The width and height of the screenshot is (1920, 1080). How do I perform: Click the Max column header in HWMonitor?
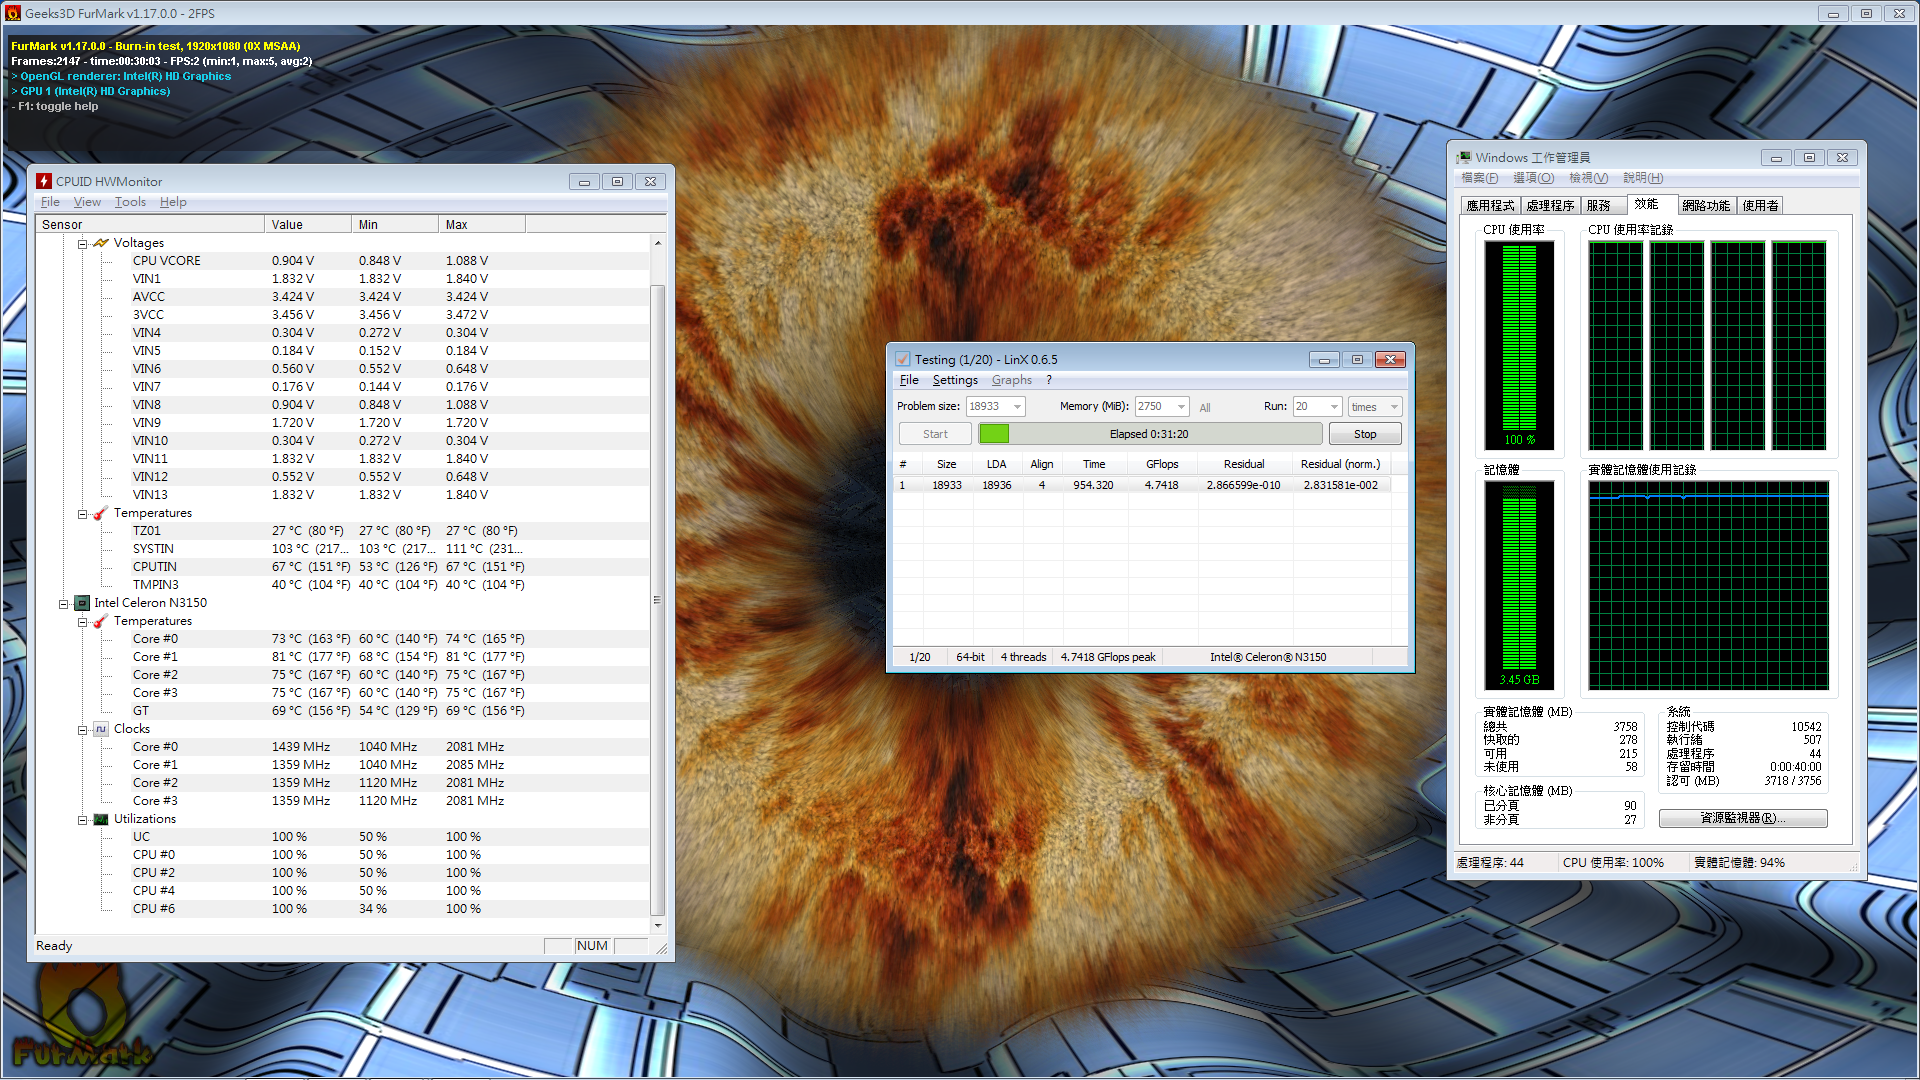click(482, 224)
